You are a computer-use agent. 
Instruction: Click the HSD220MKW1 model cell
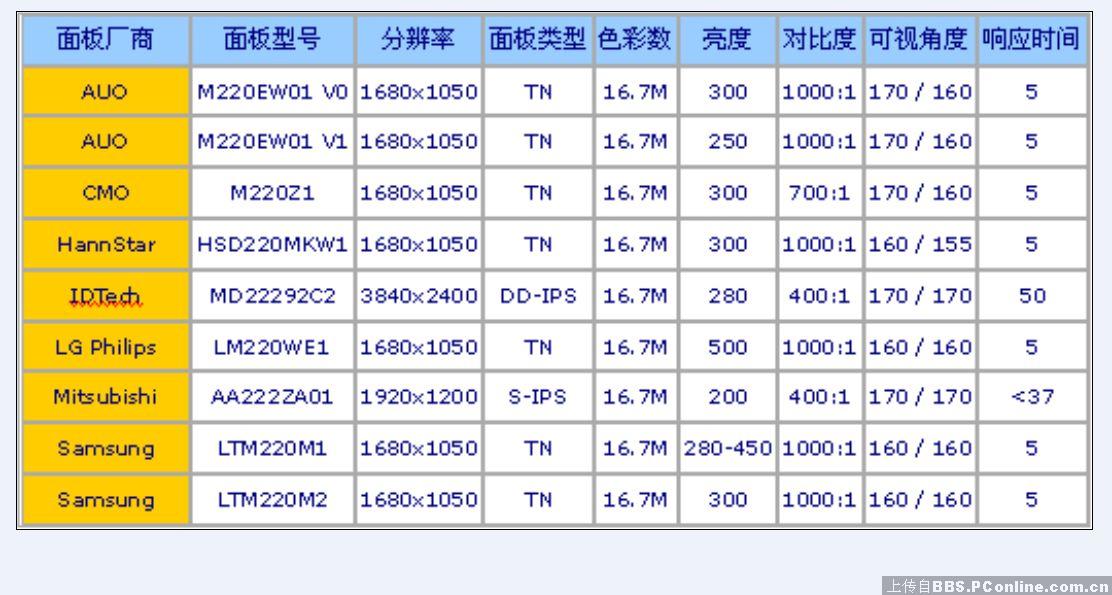tap(272, 245)
